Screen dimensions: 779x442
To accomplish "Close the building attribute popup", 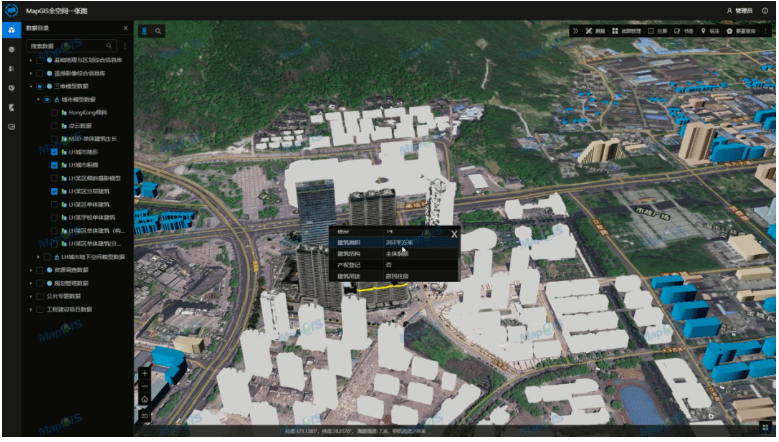I will coord(454,234).
